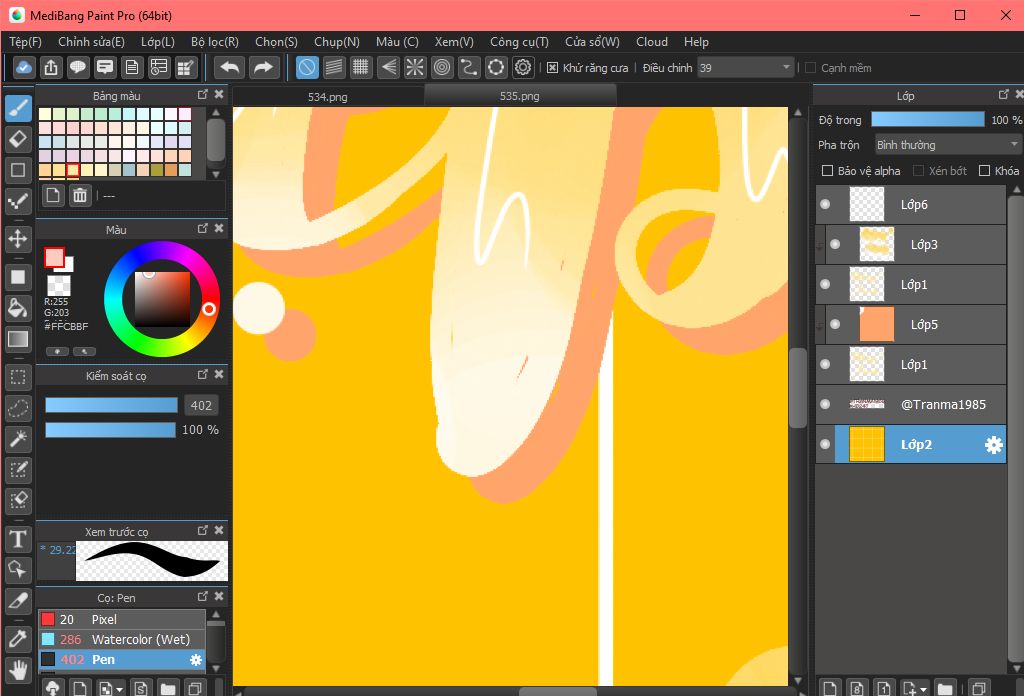Select the Pixel brush
1024x696 pixels.
click(x=121, y=619)
